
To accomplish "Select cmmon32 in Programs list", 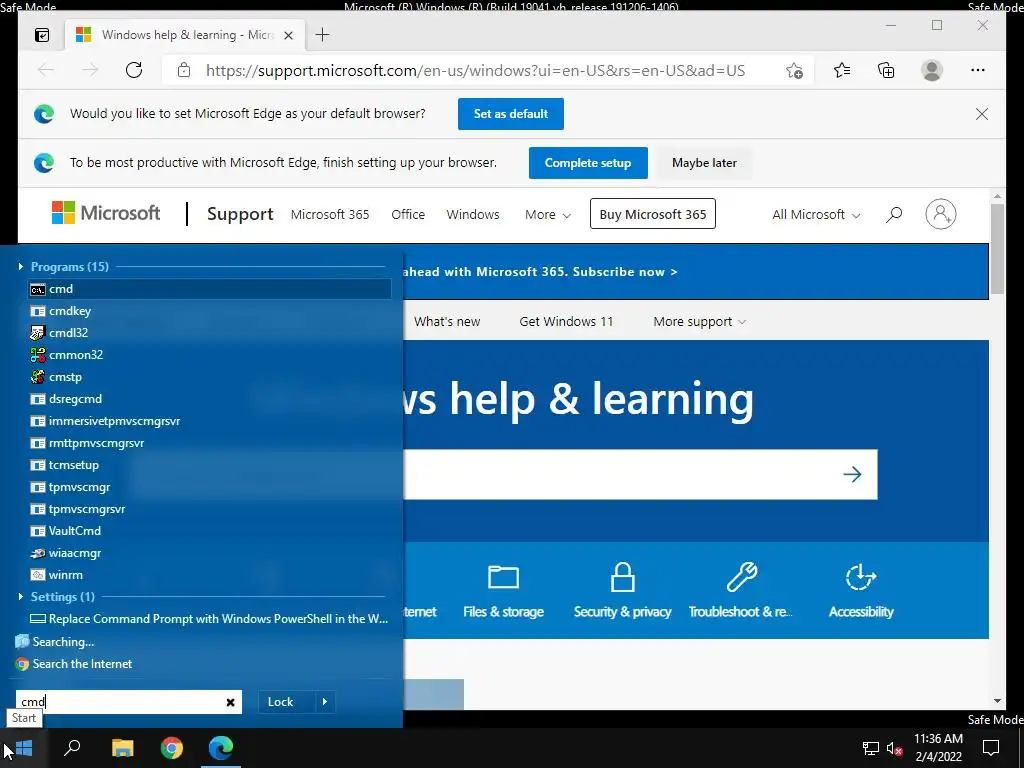I will pos(209,355).
